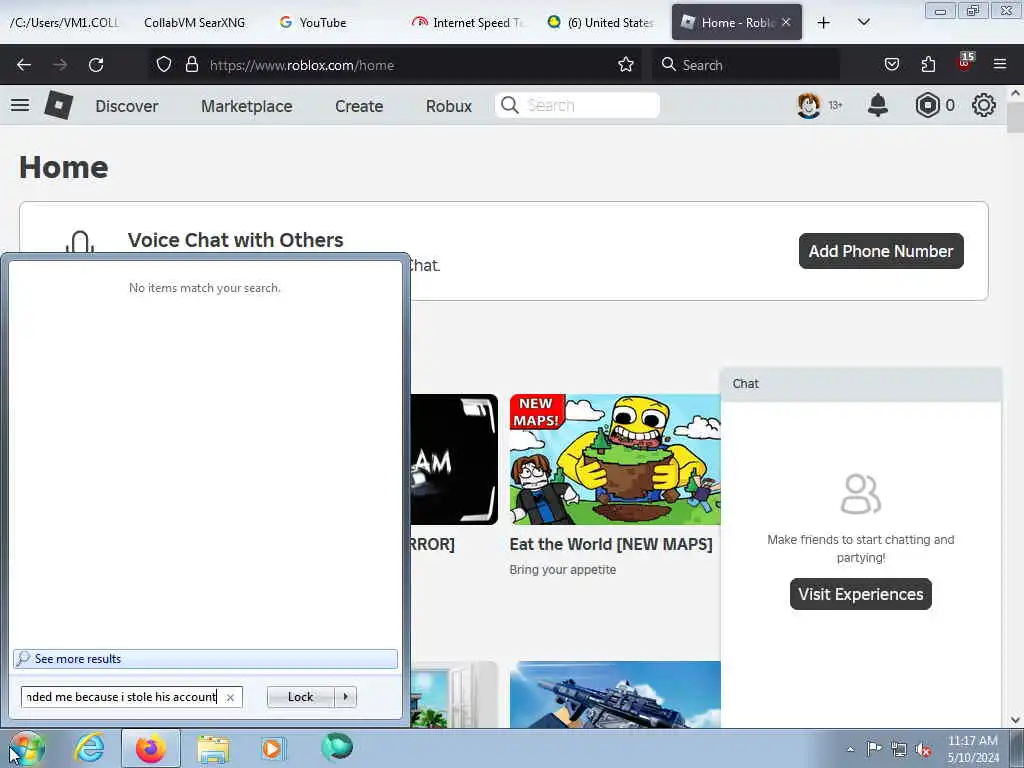The height and width of the screenshot is (768, 1024).
Task: Open the Roblox notifications bell
Action: (877, 105)
